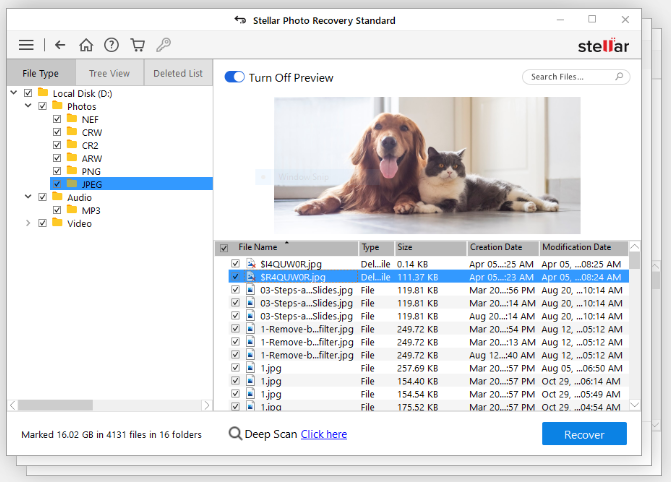The image size is (671, 482).
Task: Click deleted file icon of $I4QUW0R.jpg
Action: click(251, 264)
